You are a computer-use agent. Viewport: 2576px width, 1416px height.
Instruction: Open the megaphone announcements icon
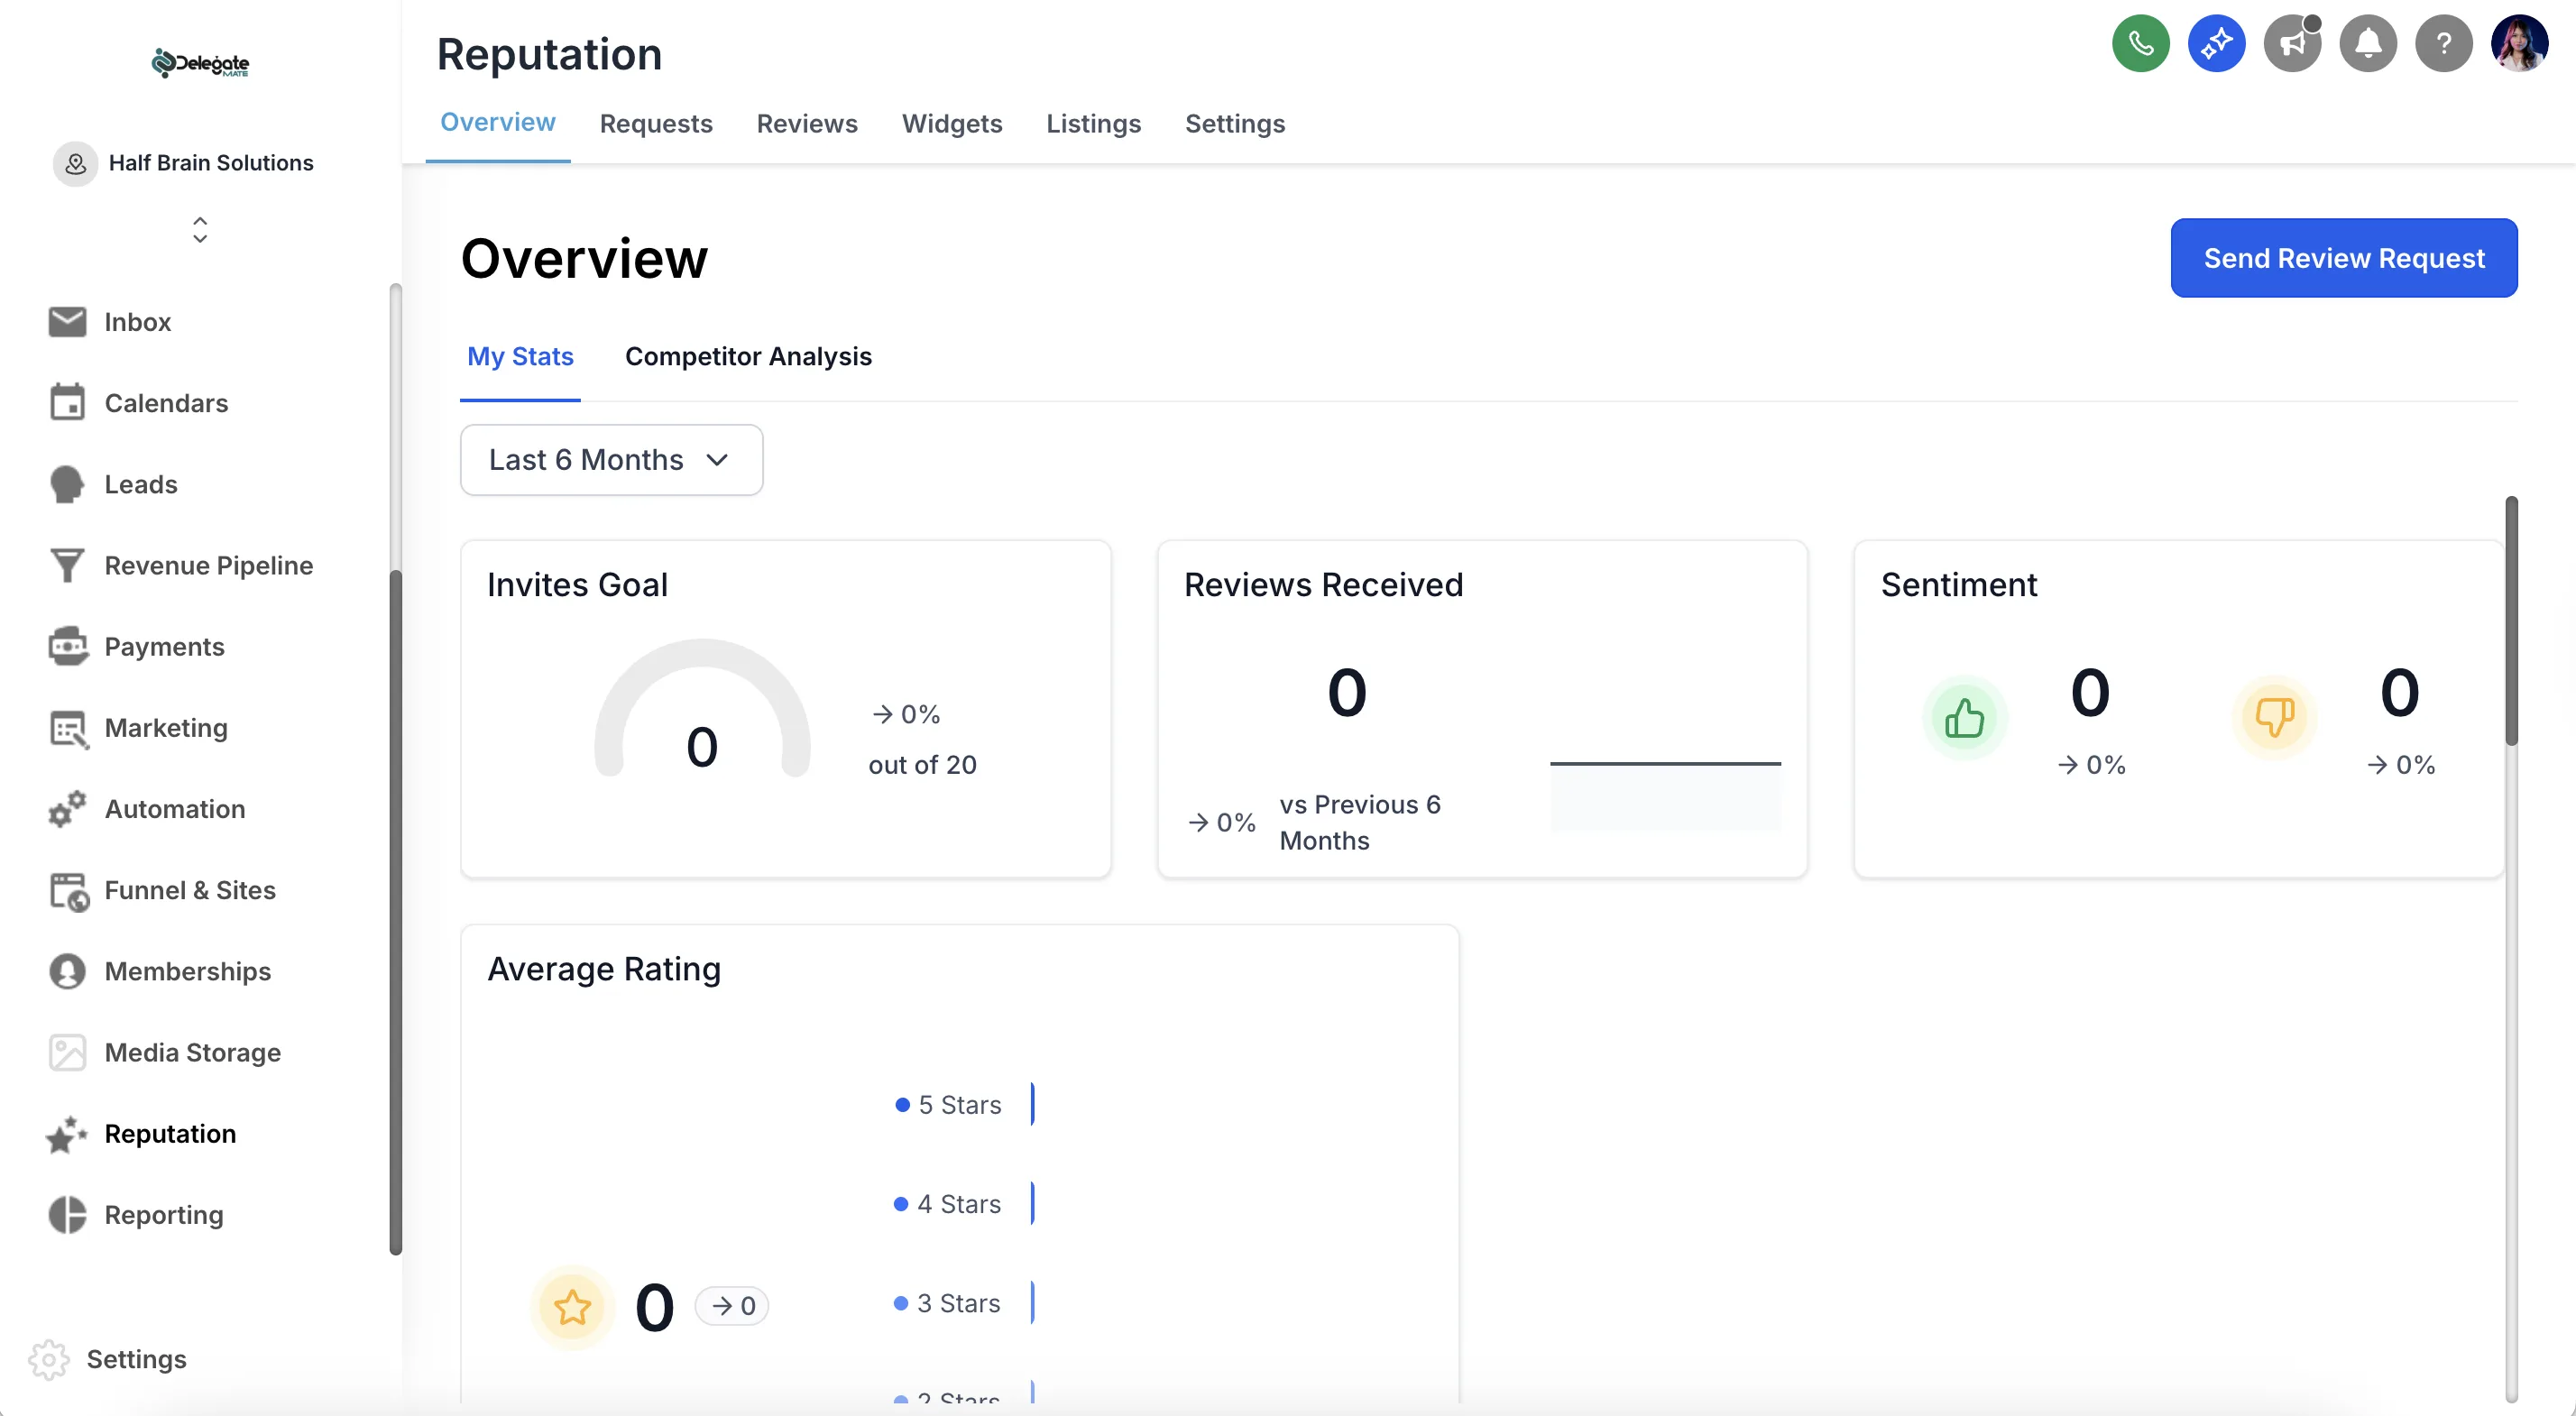(x=2292, y=43)
